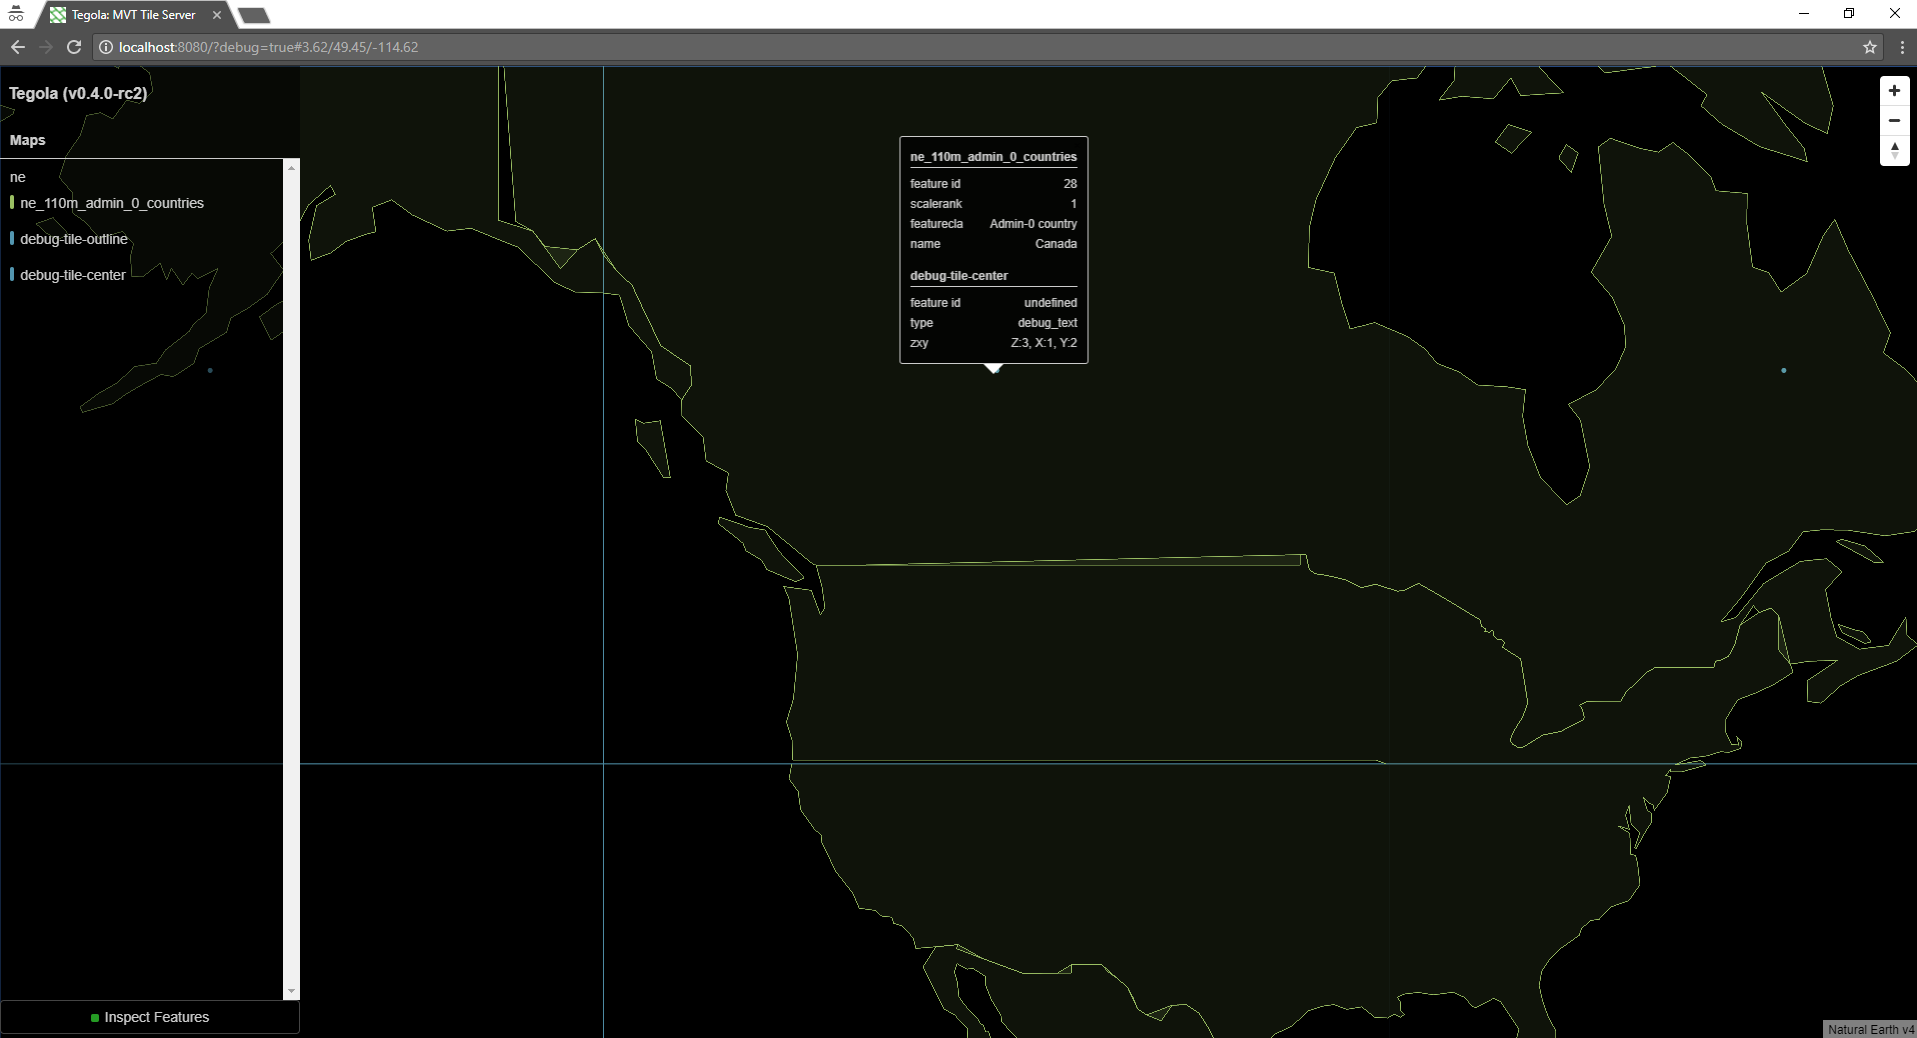This screenshot has height=1038, width=1917.
Task: Collapse the ne map group
Action: click(x=17, y=177)
